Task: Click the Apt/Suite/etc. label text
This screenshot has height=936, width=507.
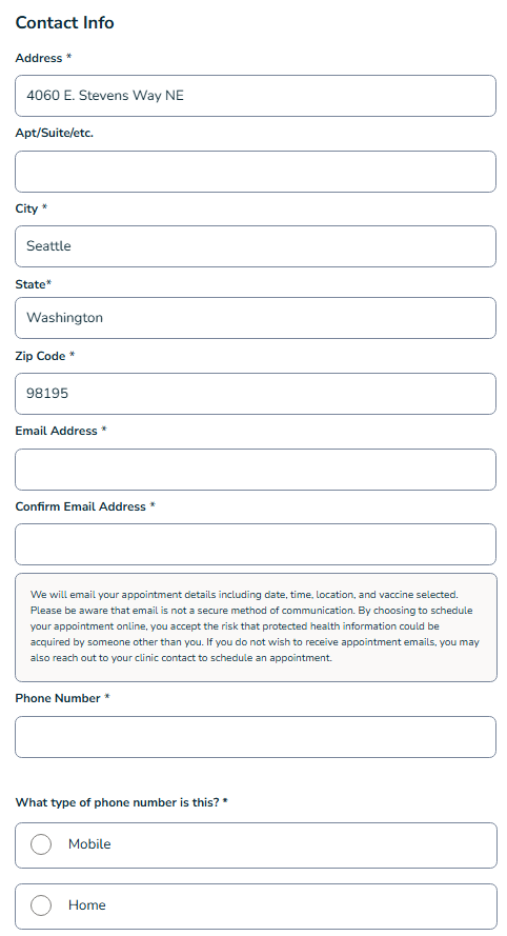Action: click(x=54, y=133)
